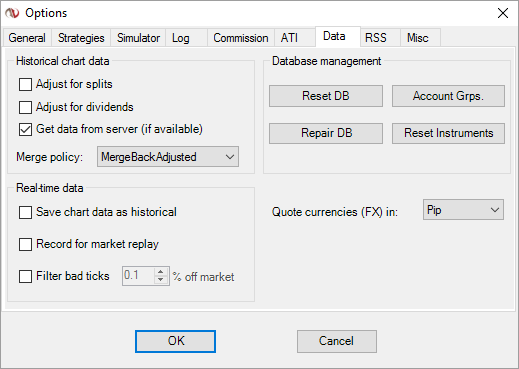
Task: Expand the Quote currencies Pip dropdown
Action: pos(463,210)
